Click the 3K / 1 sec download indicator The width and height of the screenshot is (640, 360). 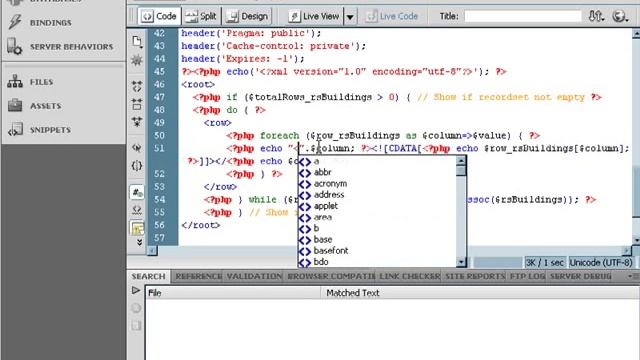click(545, 262)
